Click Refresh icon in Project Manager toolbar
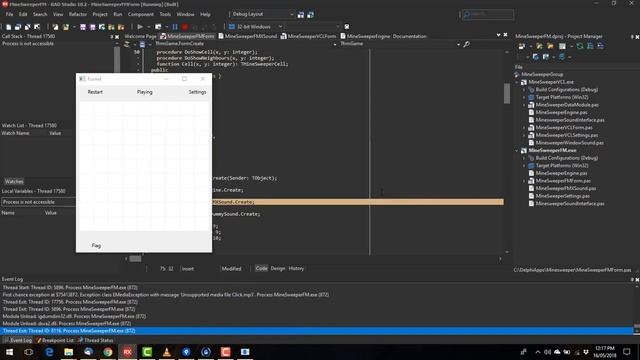This screenshot has width=640, height=360. 580,46
